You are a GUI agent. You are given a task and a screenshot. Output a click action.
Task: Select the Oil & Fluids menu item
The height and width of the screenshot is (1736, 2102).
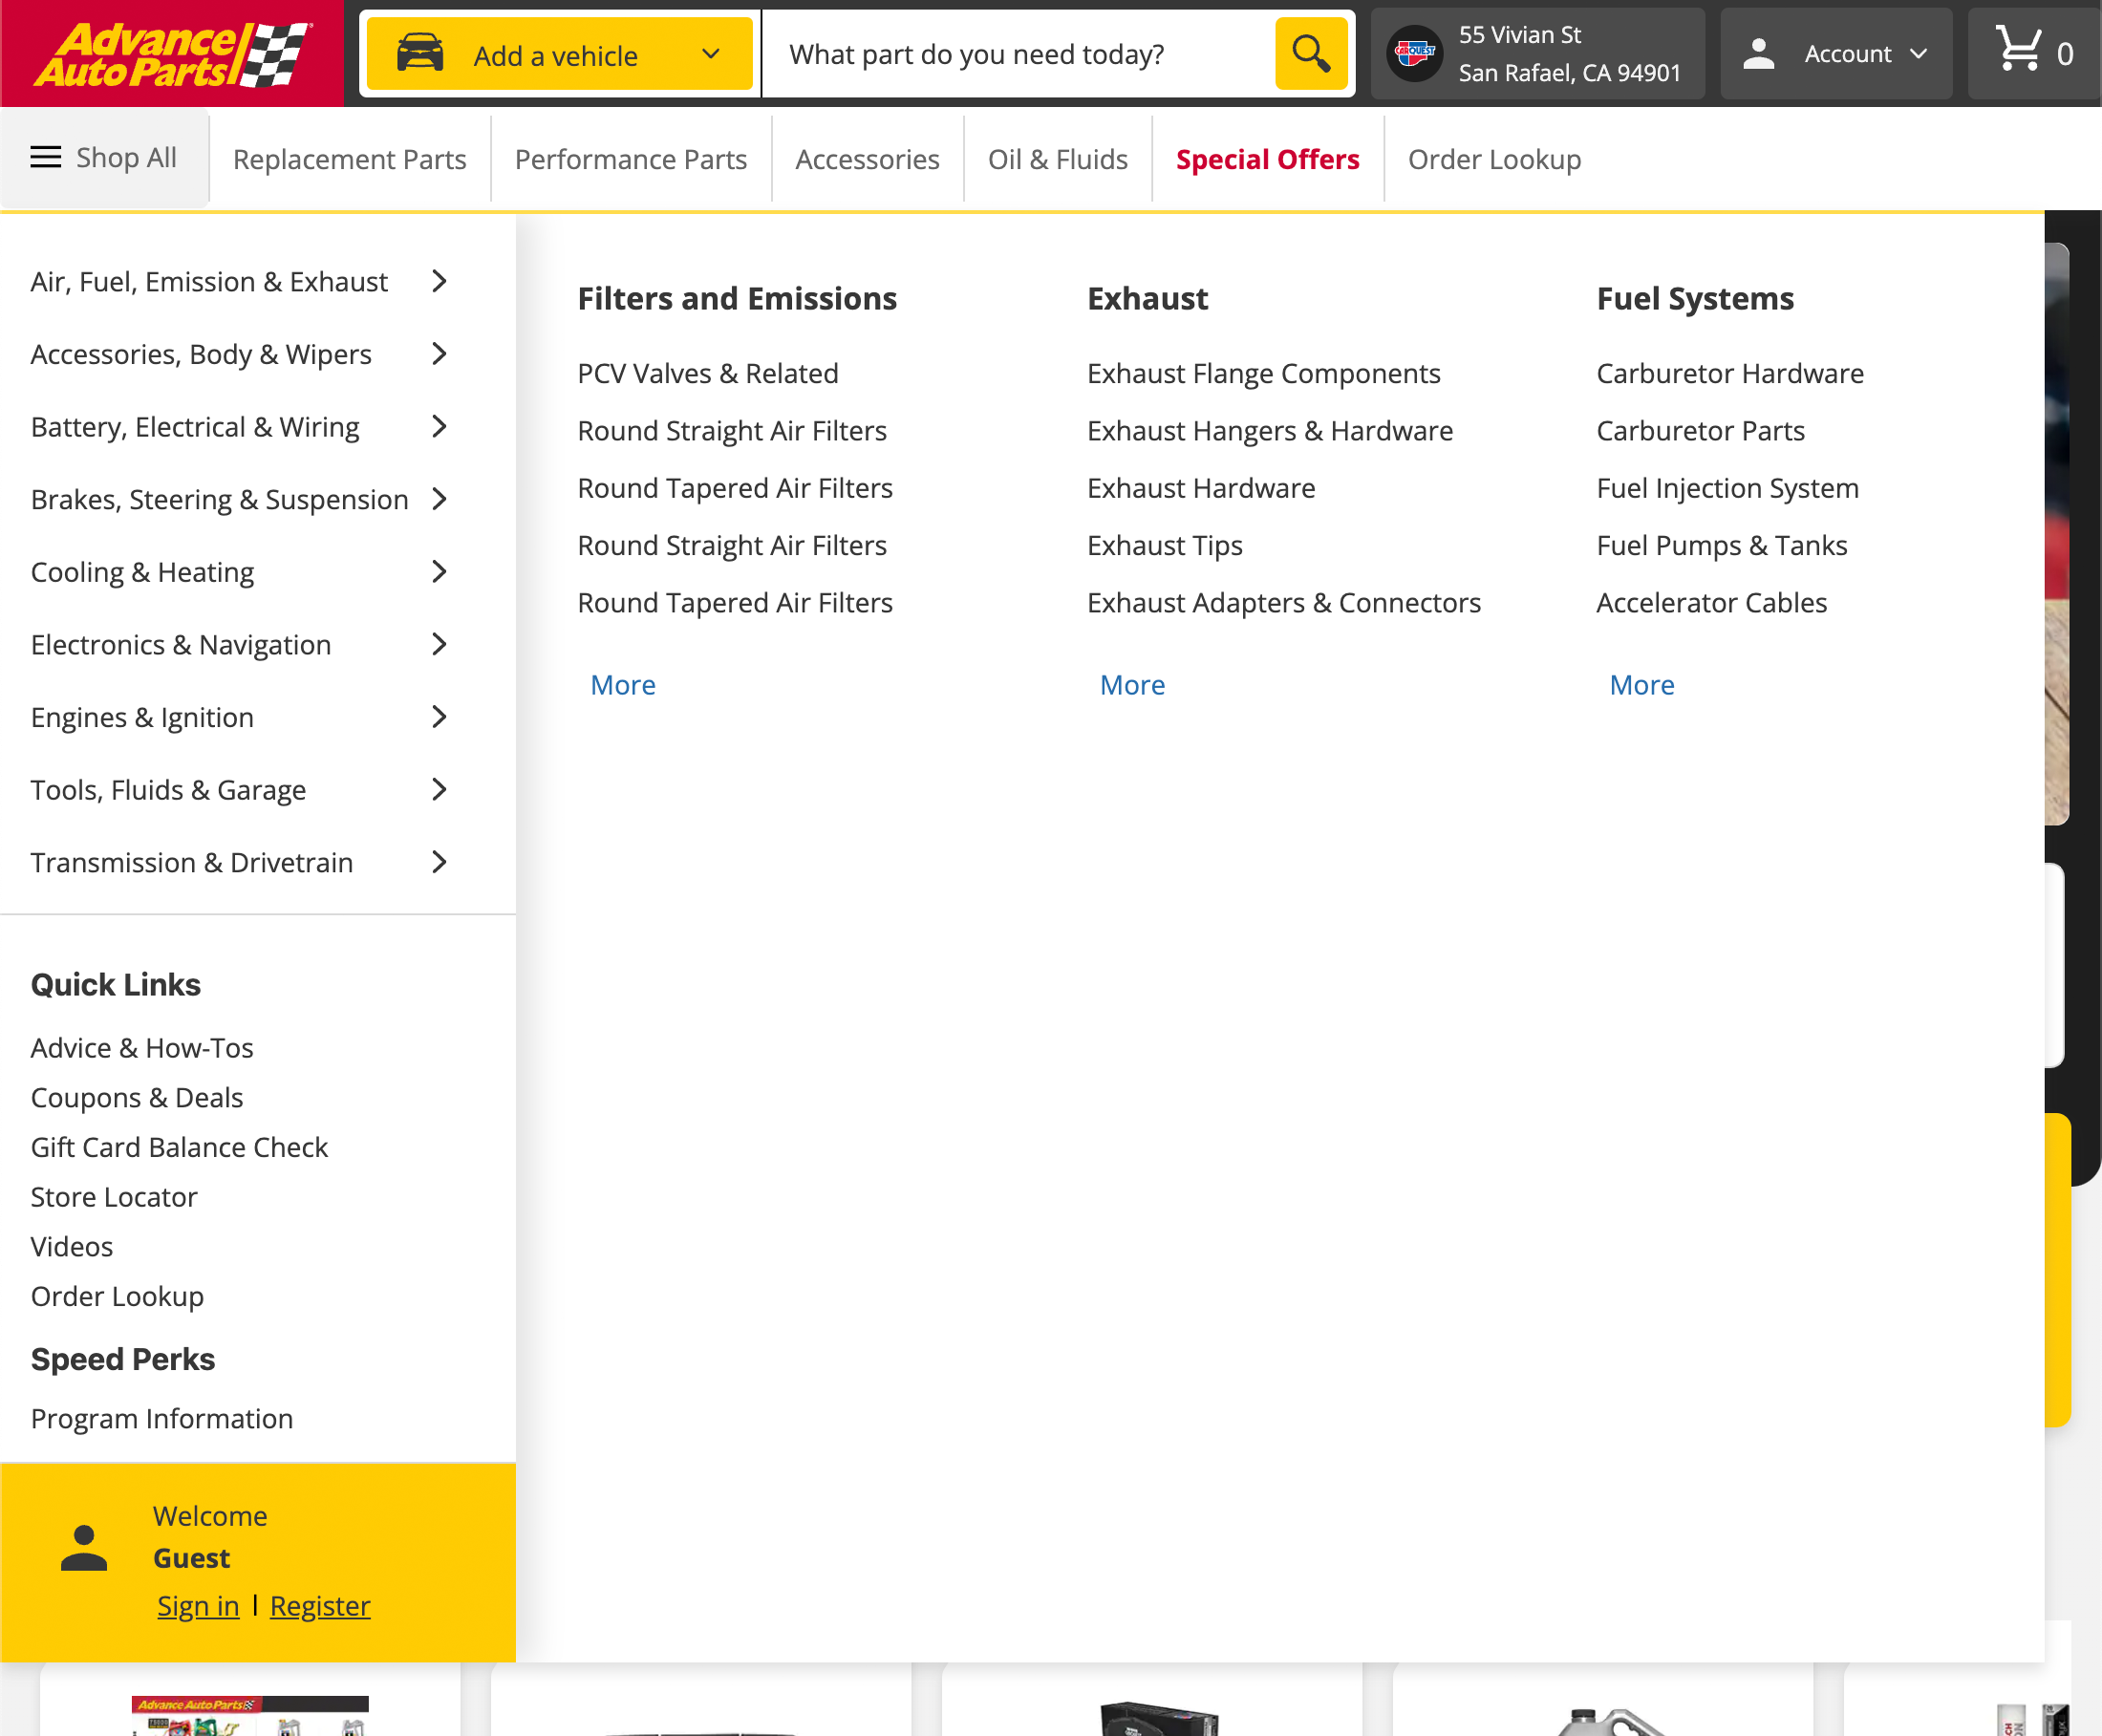click(1057, 158)
